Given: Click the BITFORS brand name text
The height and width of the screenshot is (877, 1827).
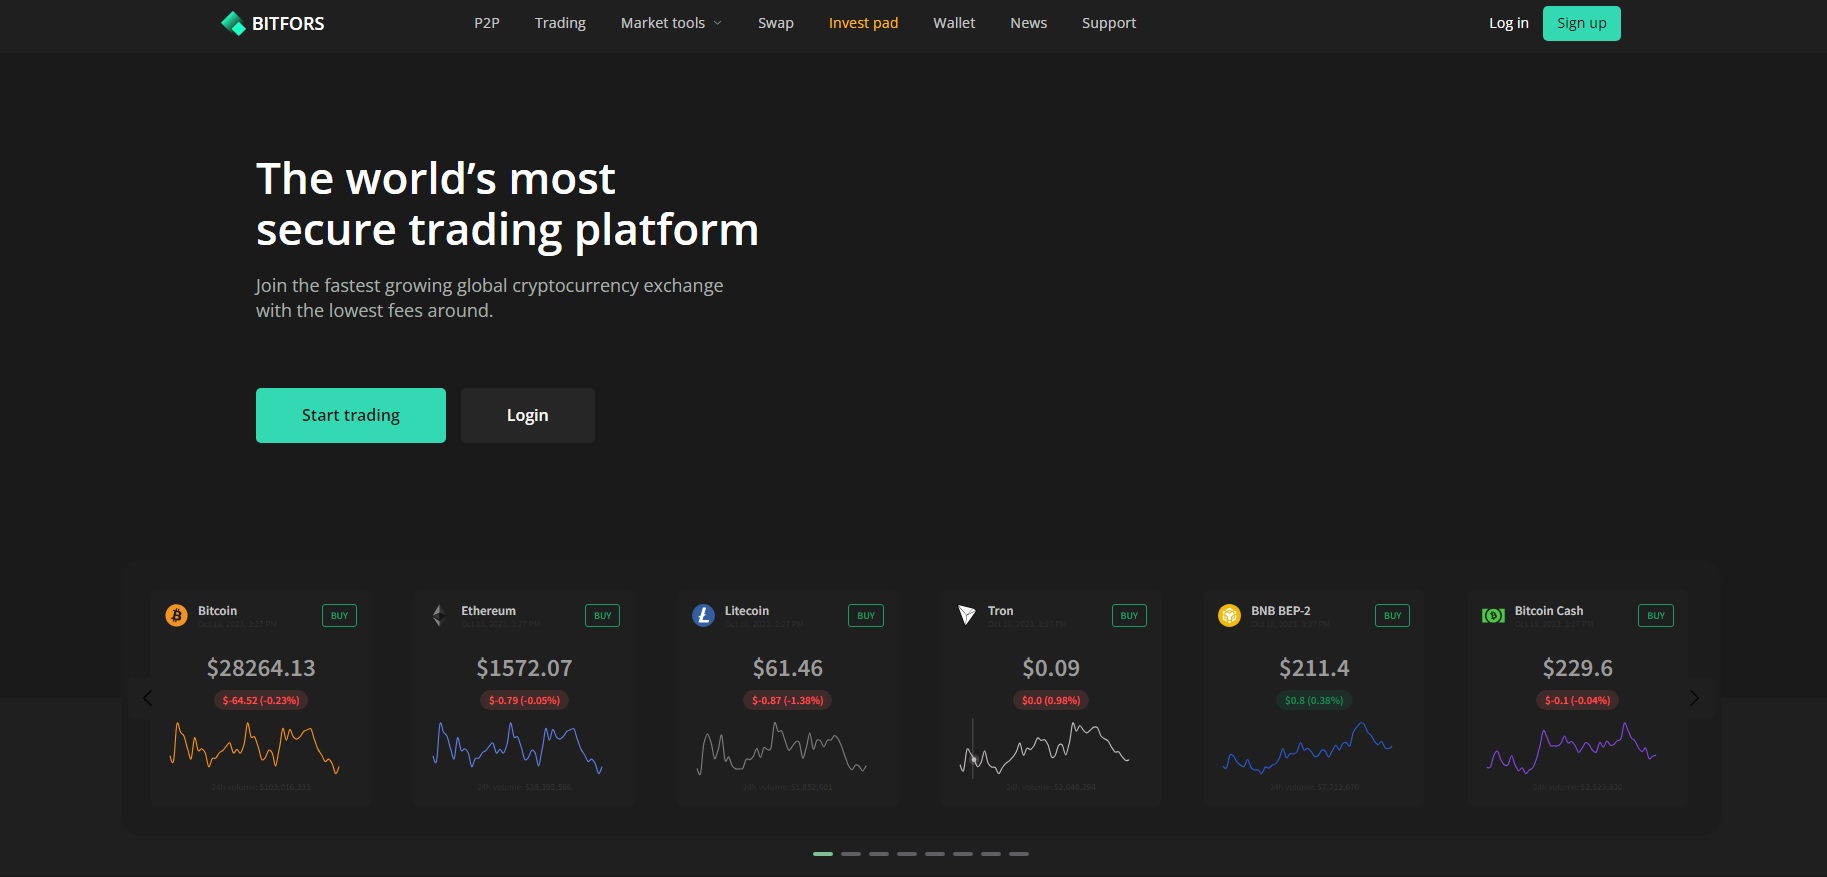Looking at the screenshot, I should click(x=288, y=23).
